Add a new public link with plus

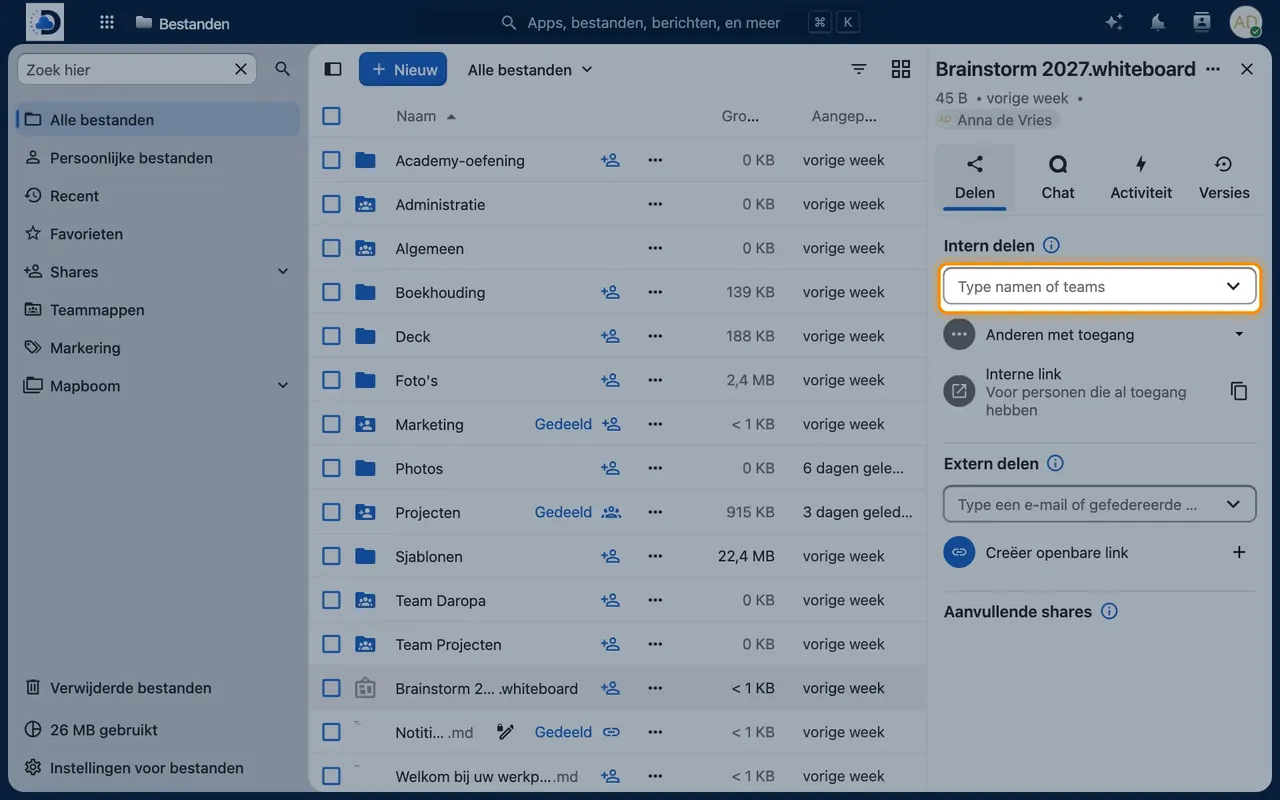1239,552
